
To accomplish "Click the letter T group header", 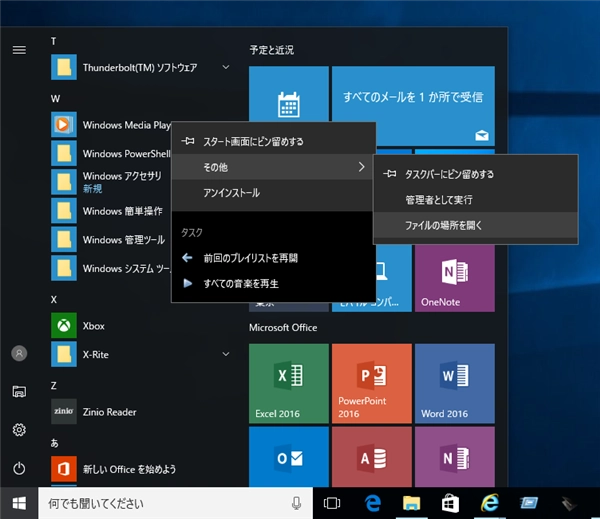I will click(x=54, y=41).
